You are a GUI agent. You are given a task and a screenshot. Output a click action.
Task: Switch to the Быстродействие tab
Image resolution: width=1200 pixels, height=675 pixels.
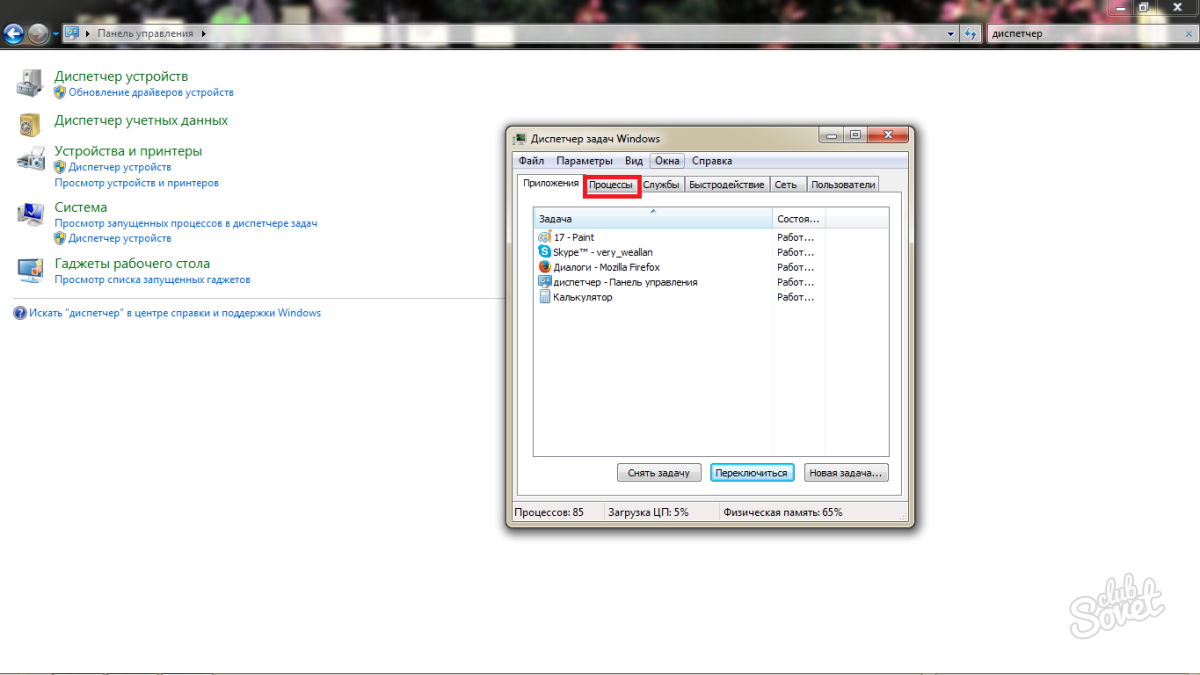coord(726,185)
